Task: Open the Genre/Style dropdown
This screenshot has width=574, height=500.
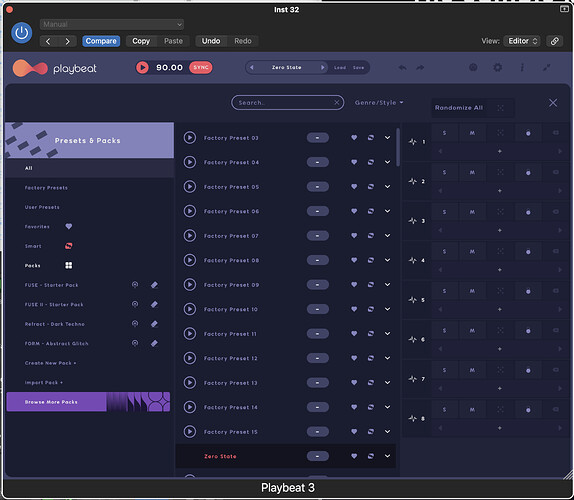Action: (379, 102)
